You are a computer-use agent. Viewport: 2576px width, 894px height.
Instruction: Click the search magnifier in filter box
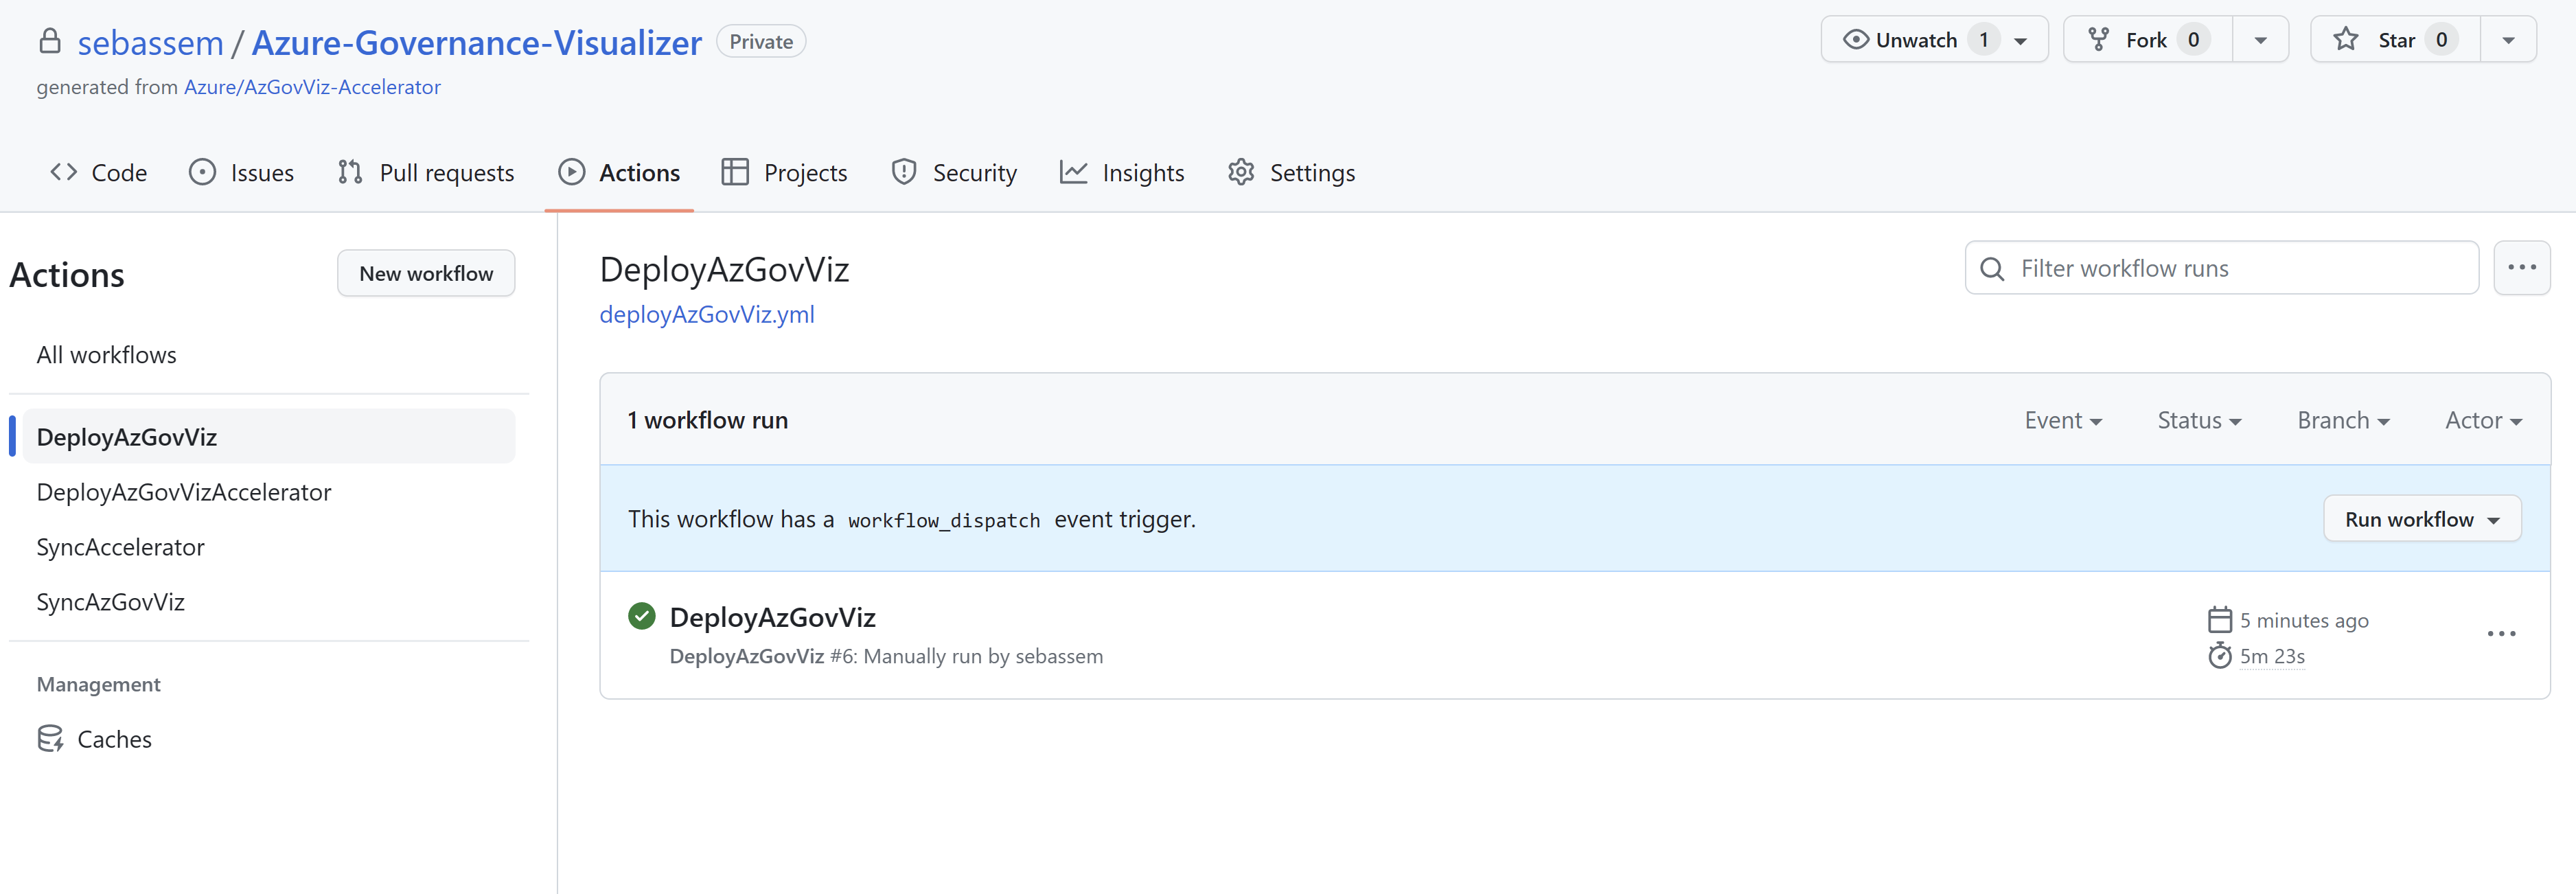(1992, 269)
